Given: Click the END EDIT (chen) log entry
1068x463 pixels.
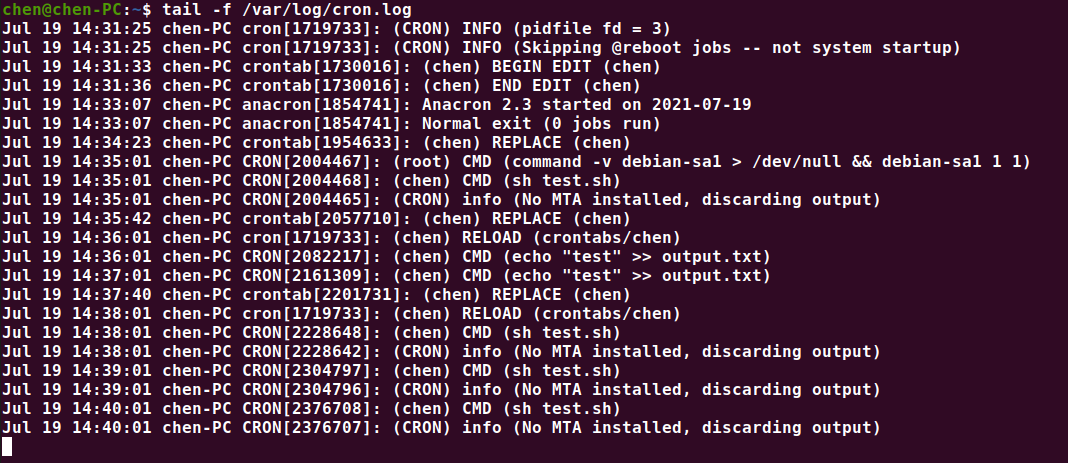Looking at the screenshot, I should [x=321, y=86].
